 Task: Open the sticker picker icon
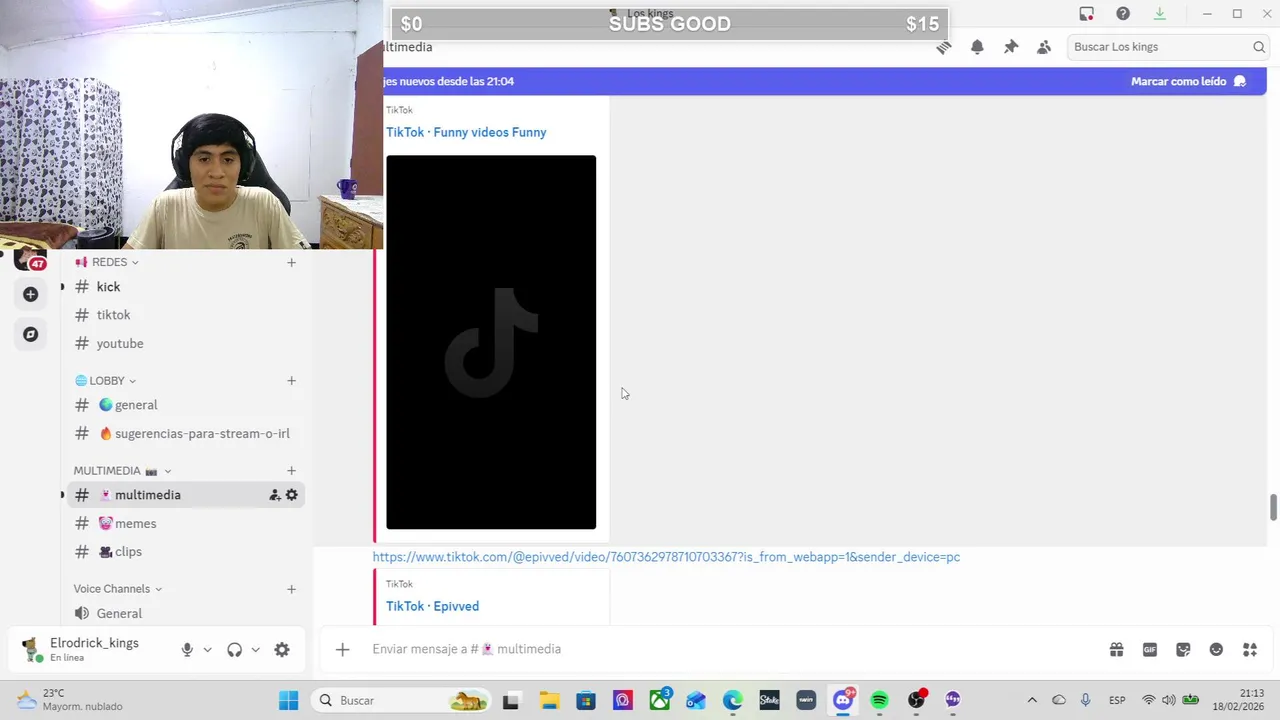click(1183, 650)
